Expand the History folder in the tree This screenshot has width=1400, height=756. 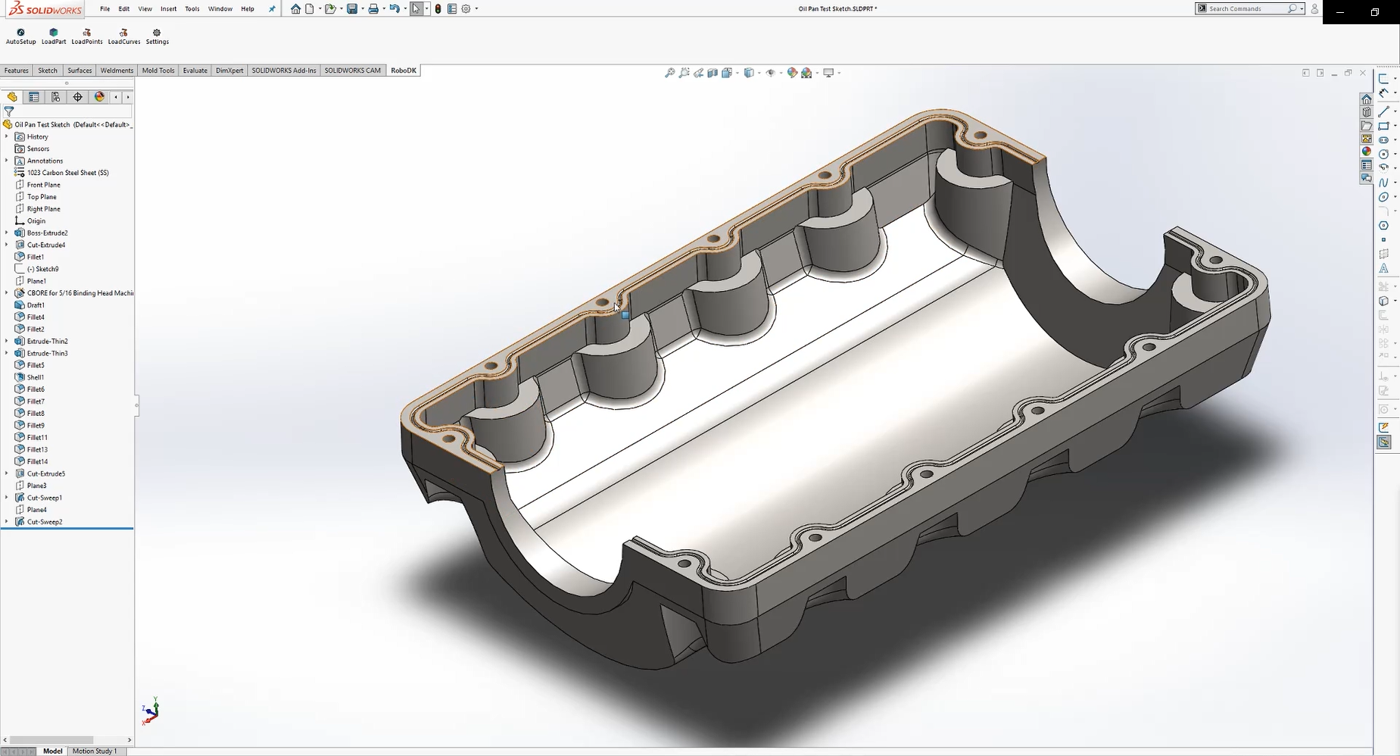pos(7,136)
